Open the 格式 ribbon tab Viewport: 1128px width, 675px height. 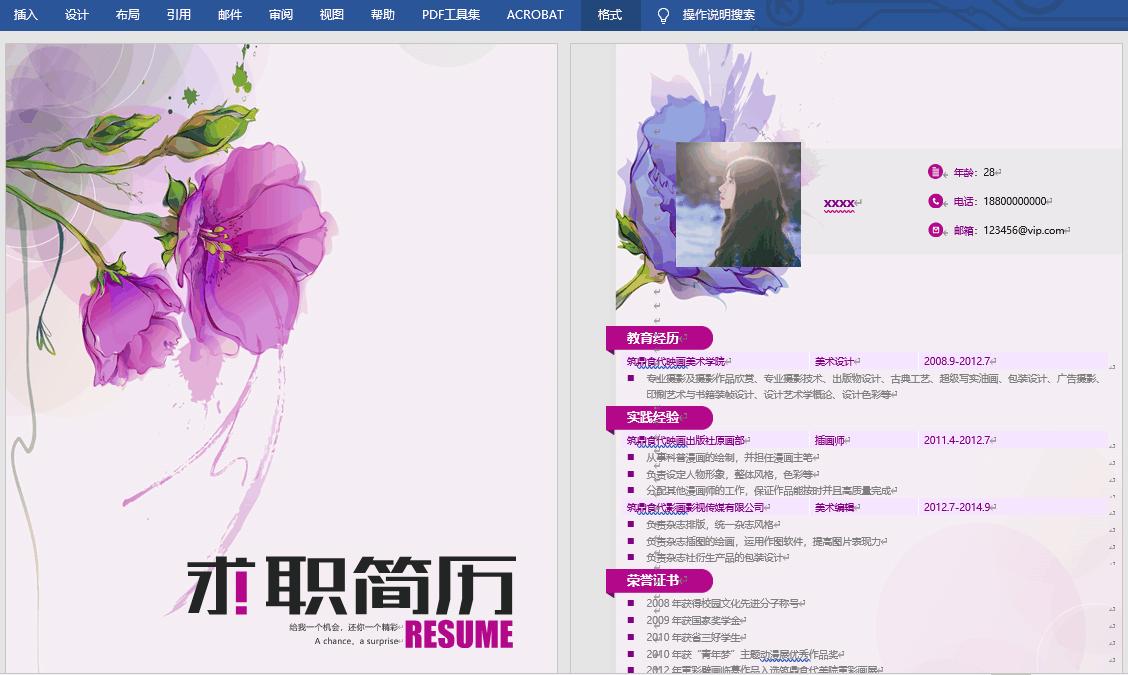click(610, 15)
